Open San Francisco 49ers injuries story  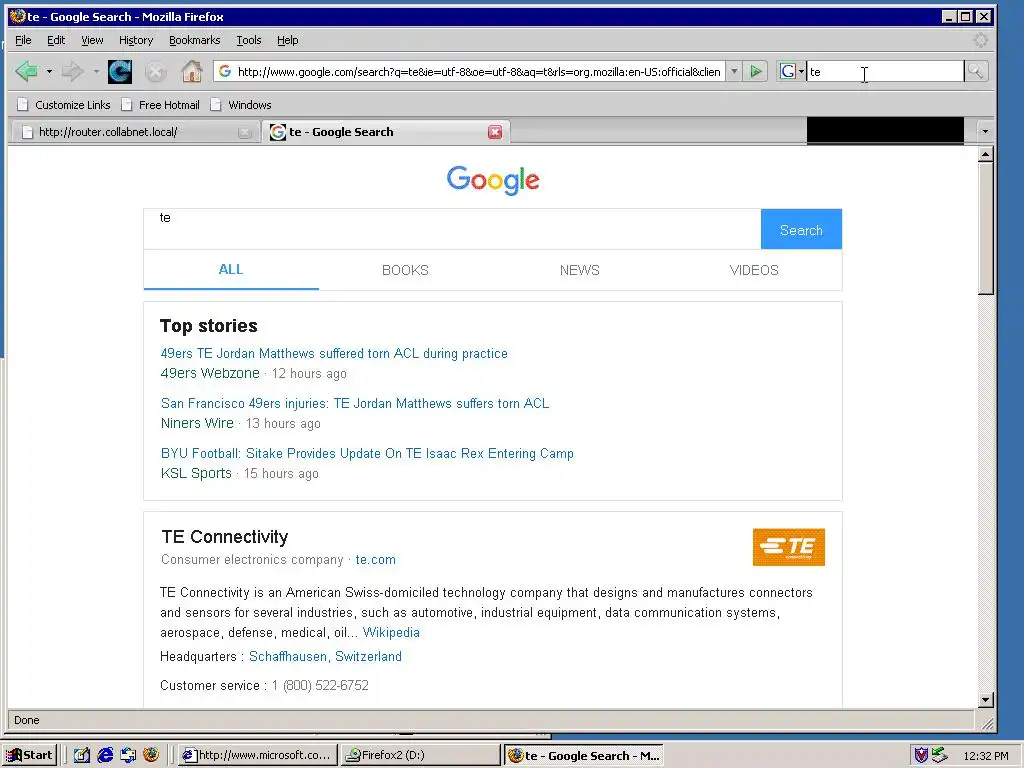[x=355, y=404]
